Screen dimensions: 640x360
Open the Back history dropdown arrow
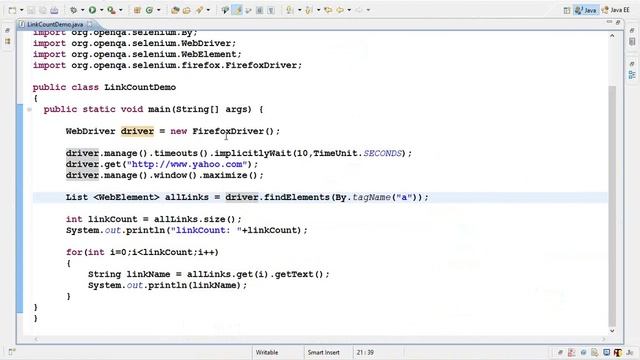click(x=349, y=10)
